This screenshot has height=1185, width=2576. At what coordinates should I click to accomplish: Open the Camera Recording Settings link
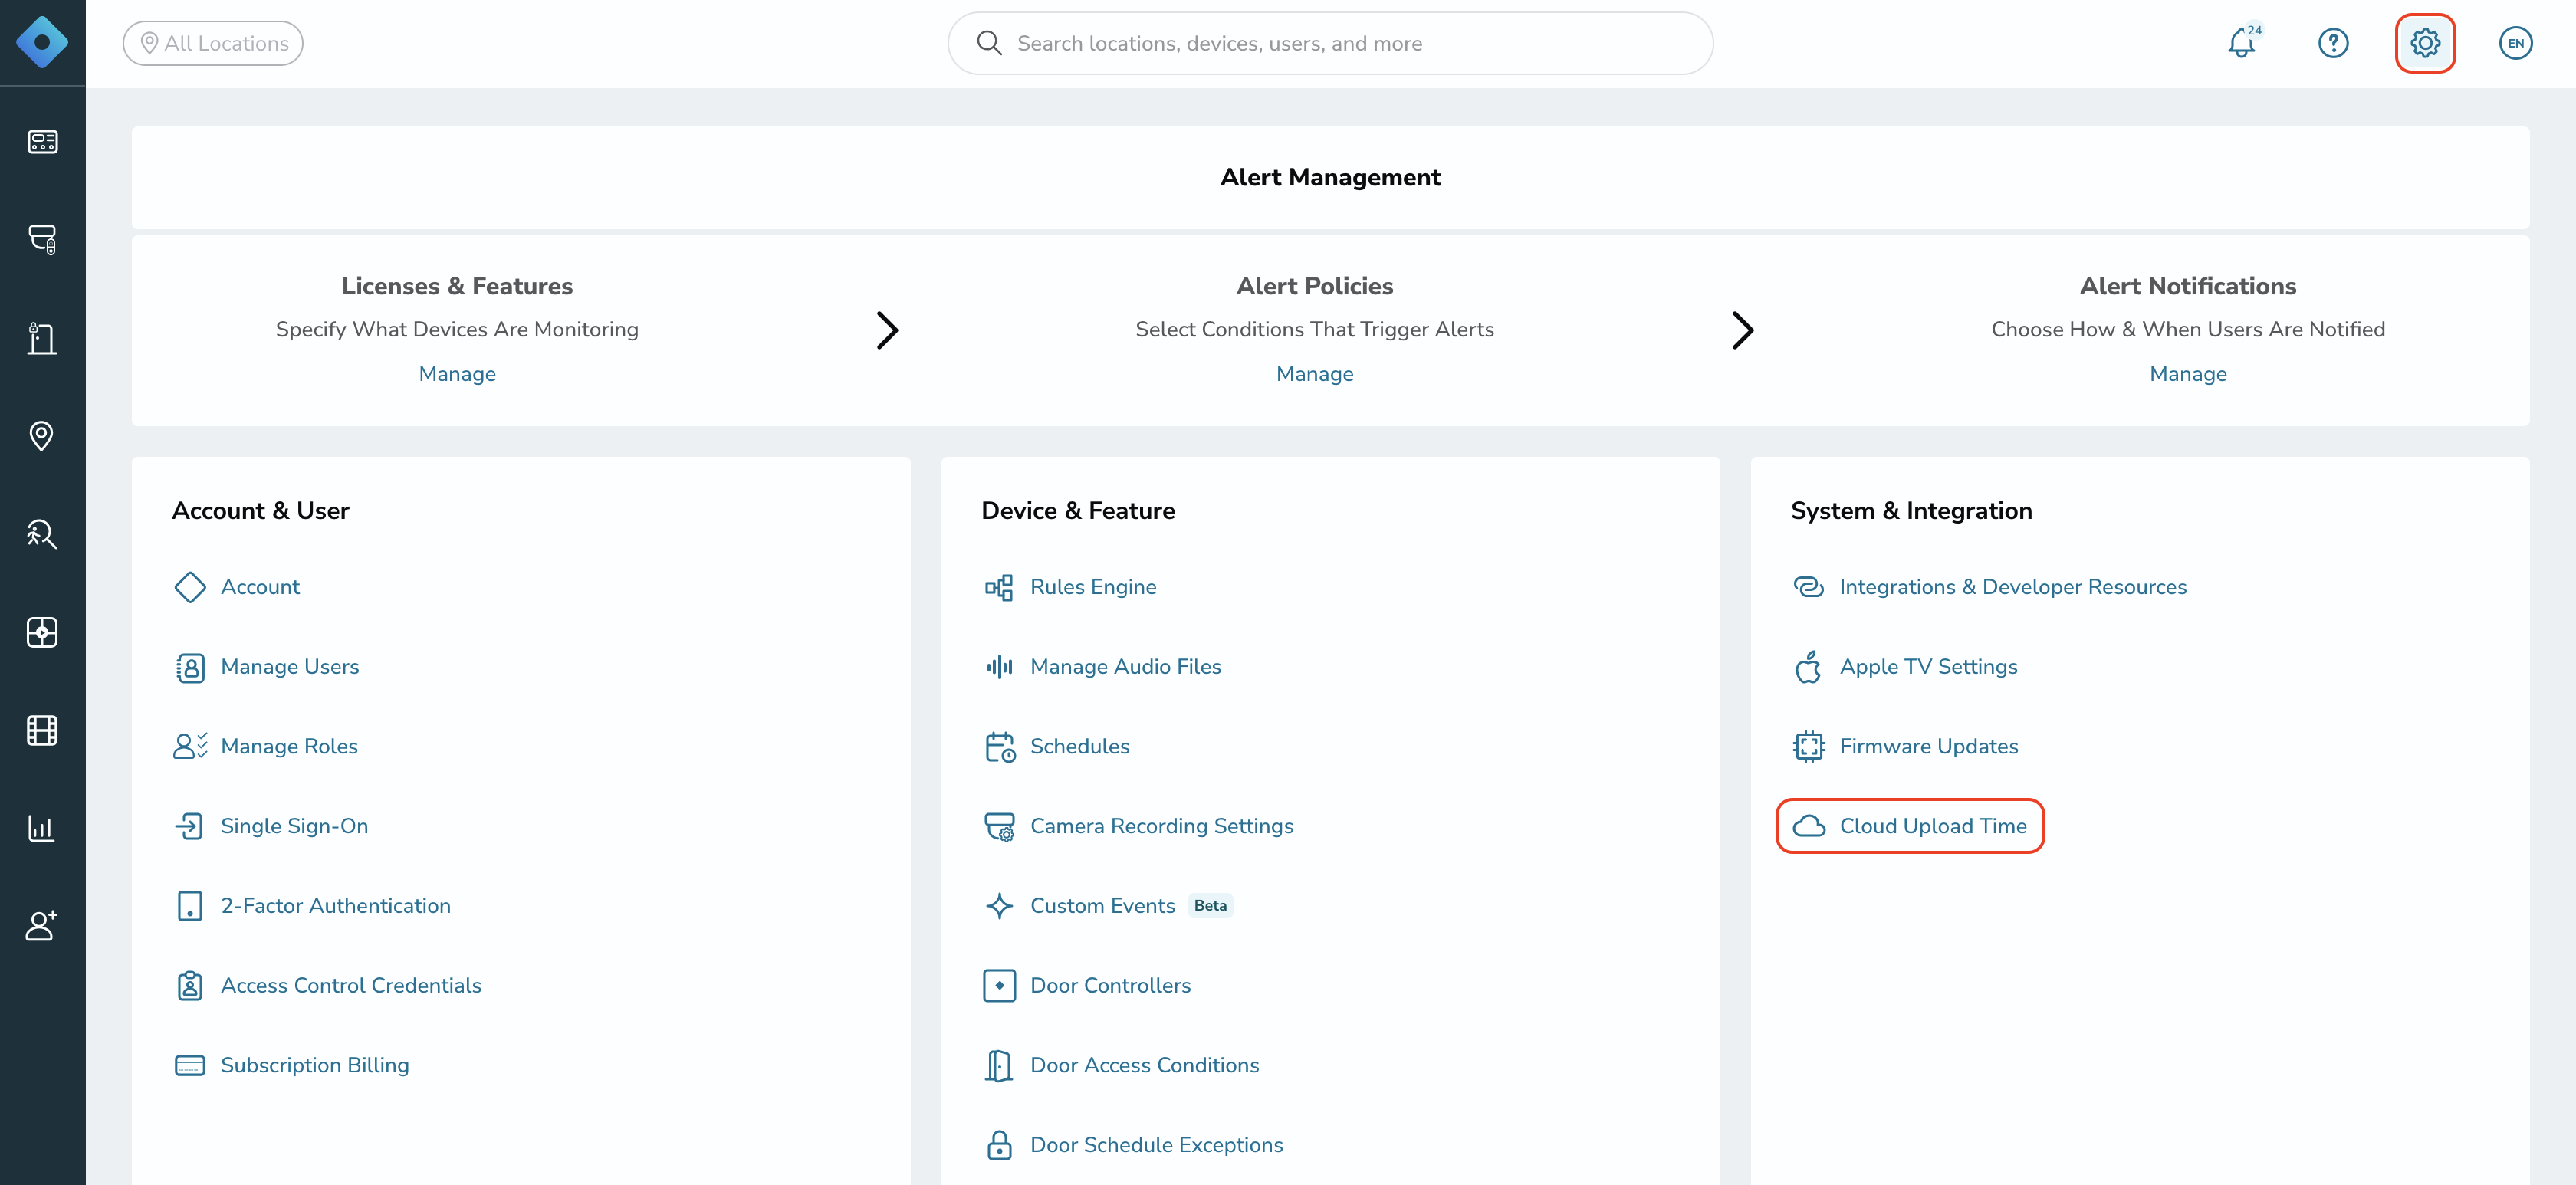(x=1161, y=826)
